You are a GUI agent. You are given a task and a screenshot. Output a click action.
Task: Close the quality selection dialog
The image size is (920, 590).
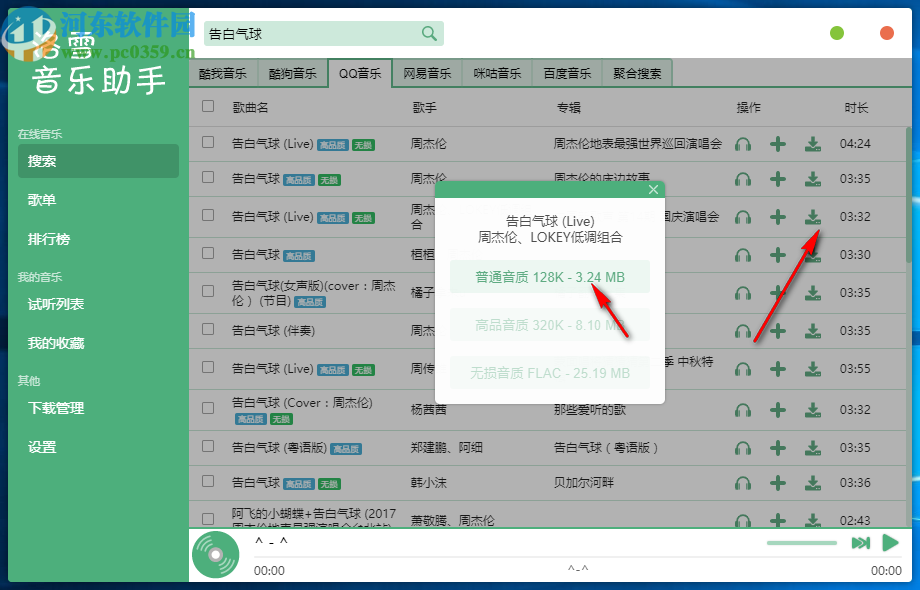point(654,189)
